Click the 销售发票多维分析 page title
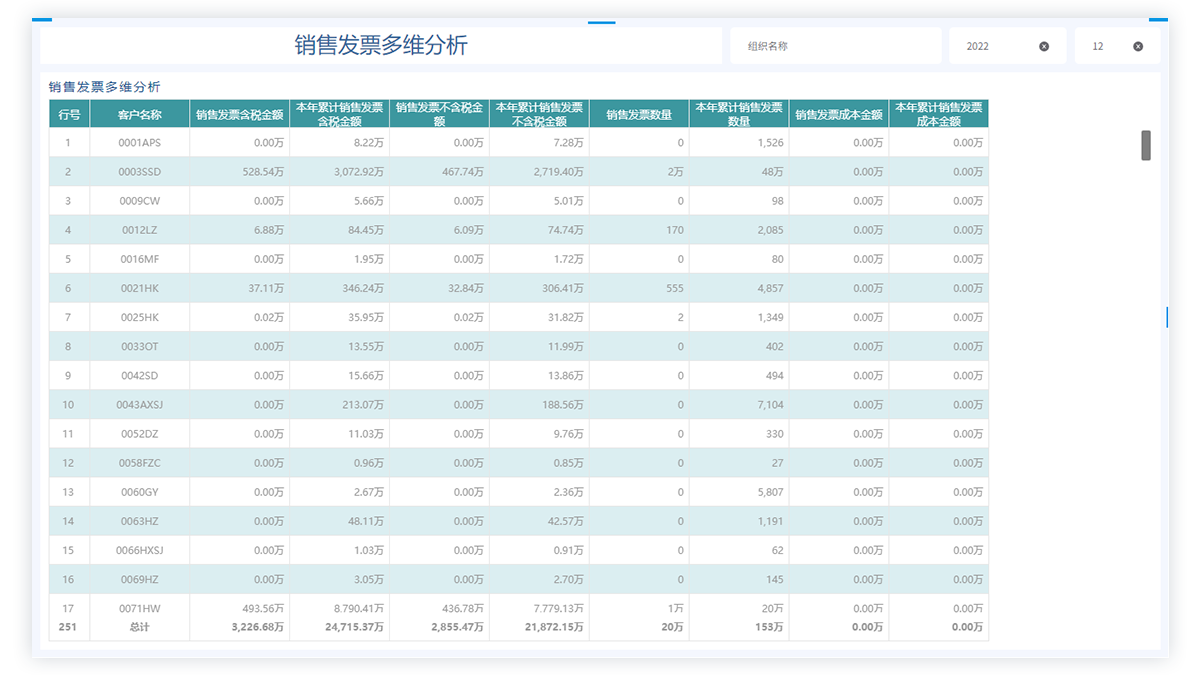This screenshot has width=1200, height=675. pos(380,45)
